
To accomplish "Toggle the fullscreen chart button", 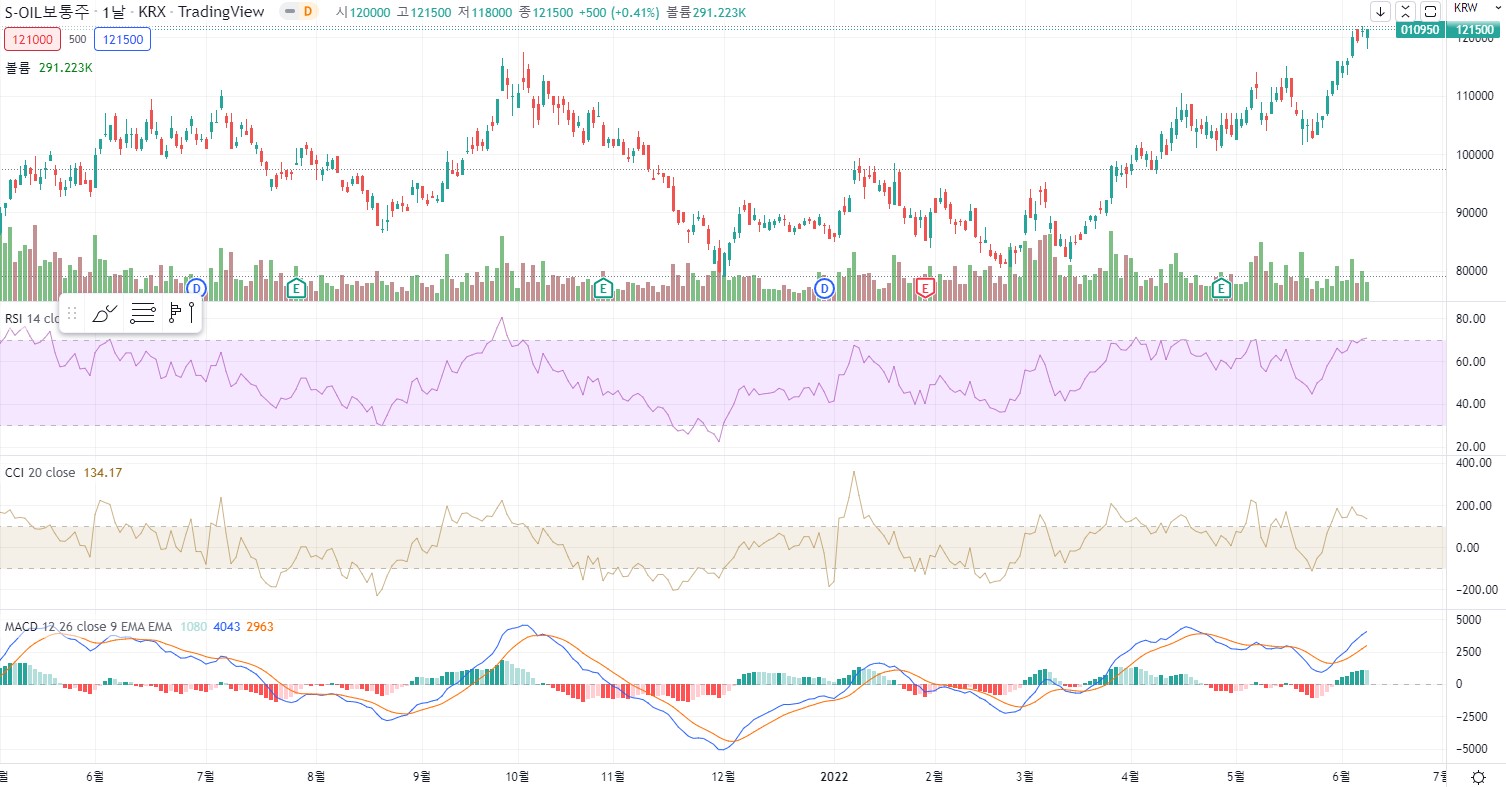I will pyautogui.click(x=1431, y=11).
